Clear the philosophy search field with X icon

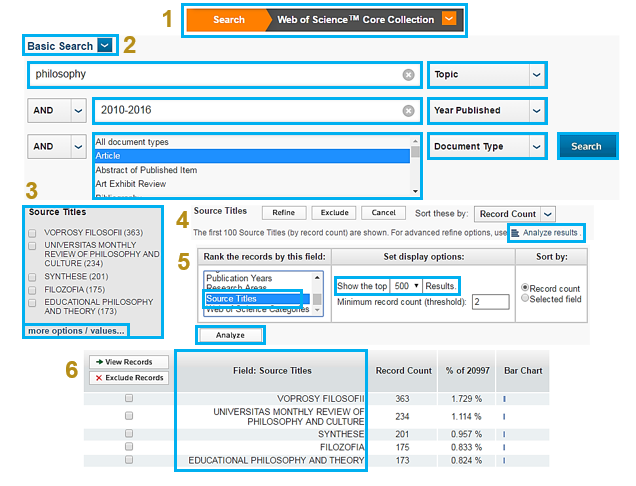pos(408,75)
